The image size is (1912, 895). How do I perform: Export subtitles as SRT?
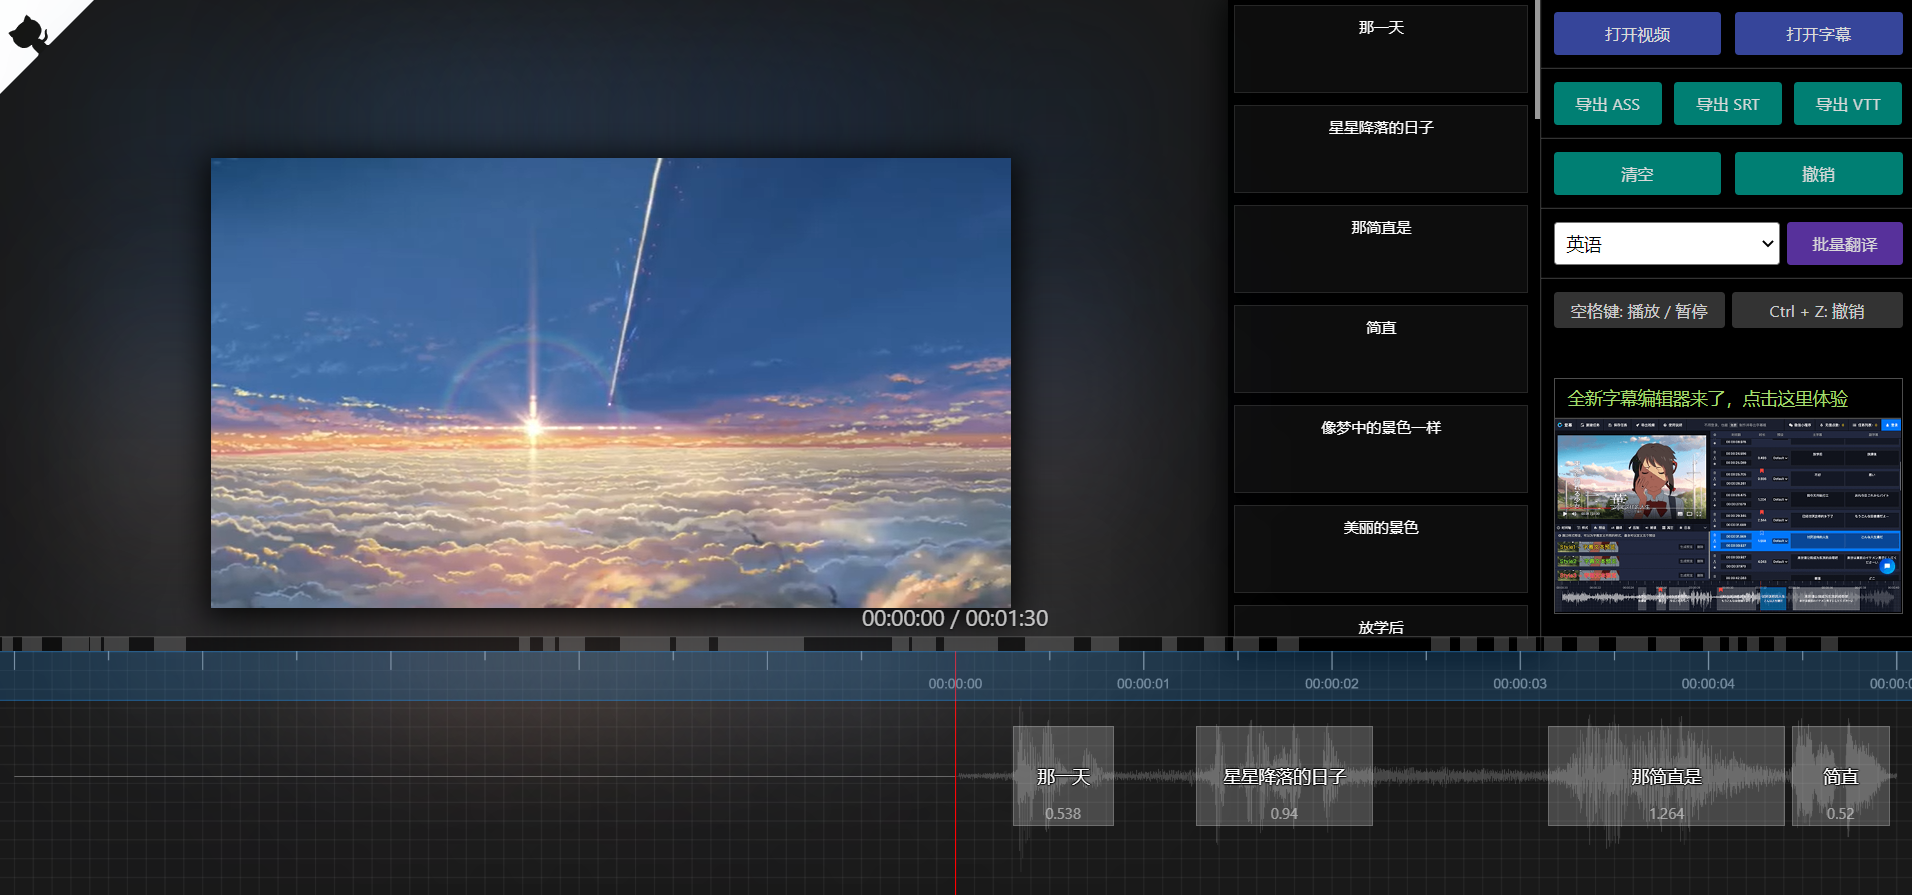coord(1727,104)
